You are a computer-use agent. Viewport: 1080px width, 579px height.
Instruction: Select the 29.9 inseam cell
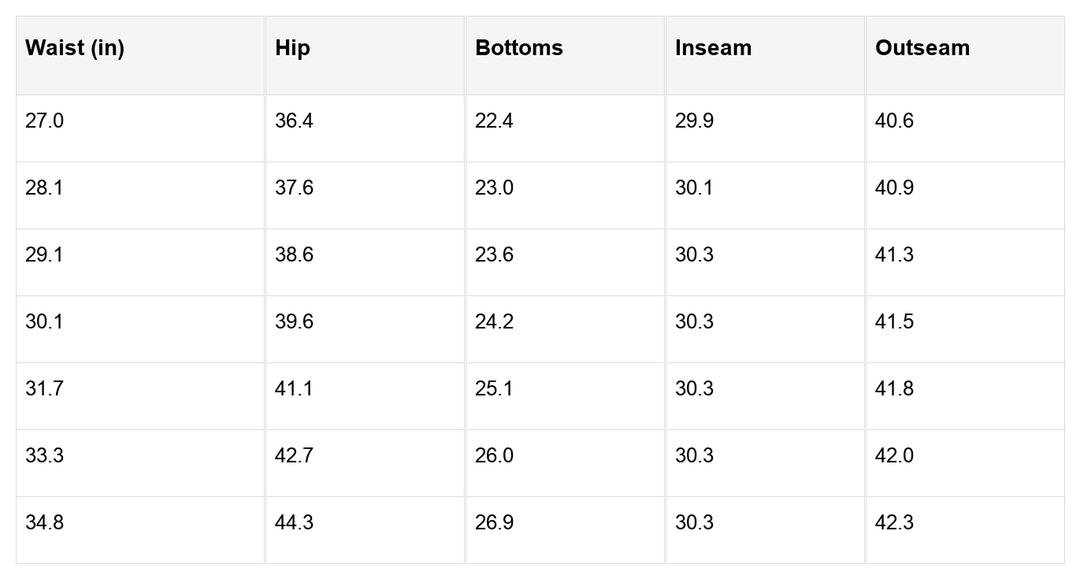click(x=694, y=121)
